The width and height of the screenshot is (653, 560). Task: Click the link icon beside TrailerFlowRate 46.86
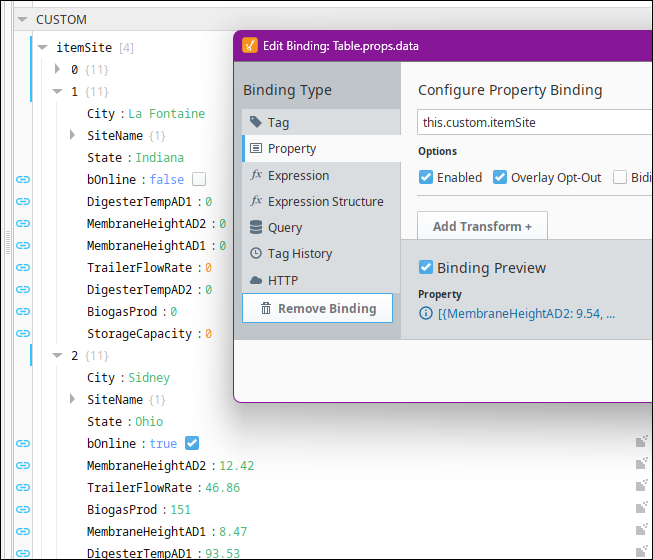pyautogui.click(x=23, y=488)
